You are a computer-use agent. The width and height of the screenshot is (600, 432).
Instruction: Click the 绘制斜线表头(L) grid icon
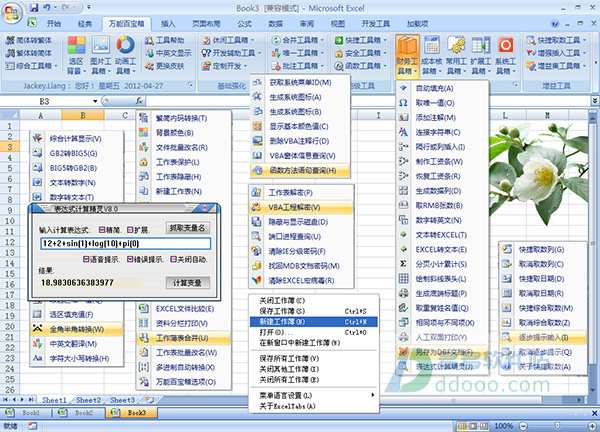[403, 279]
